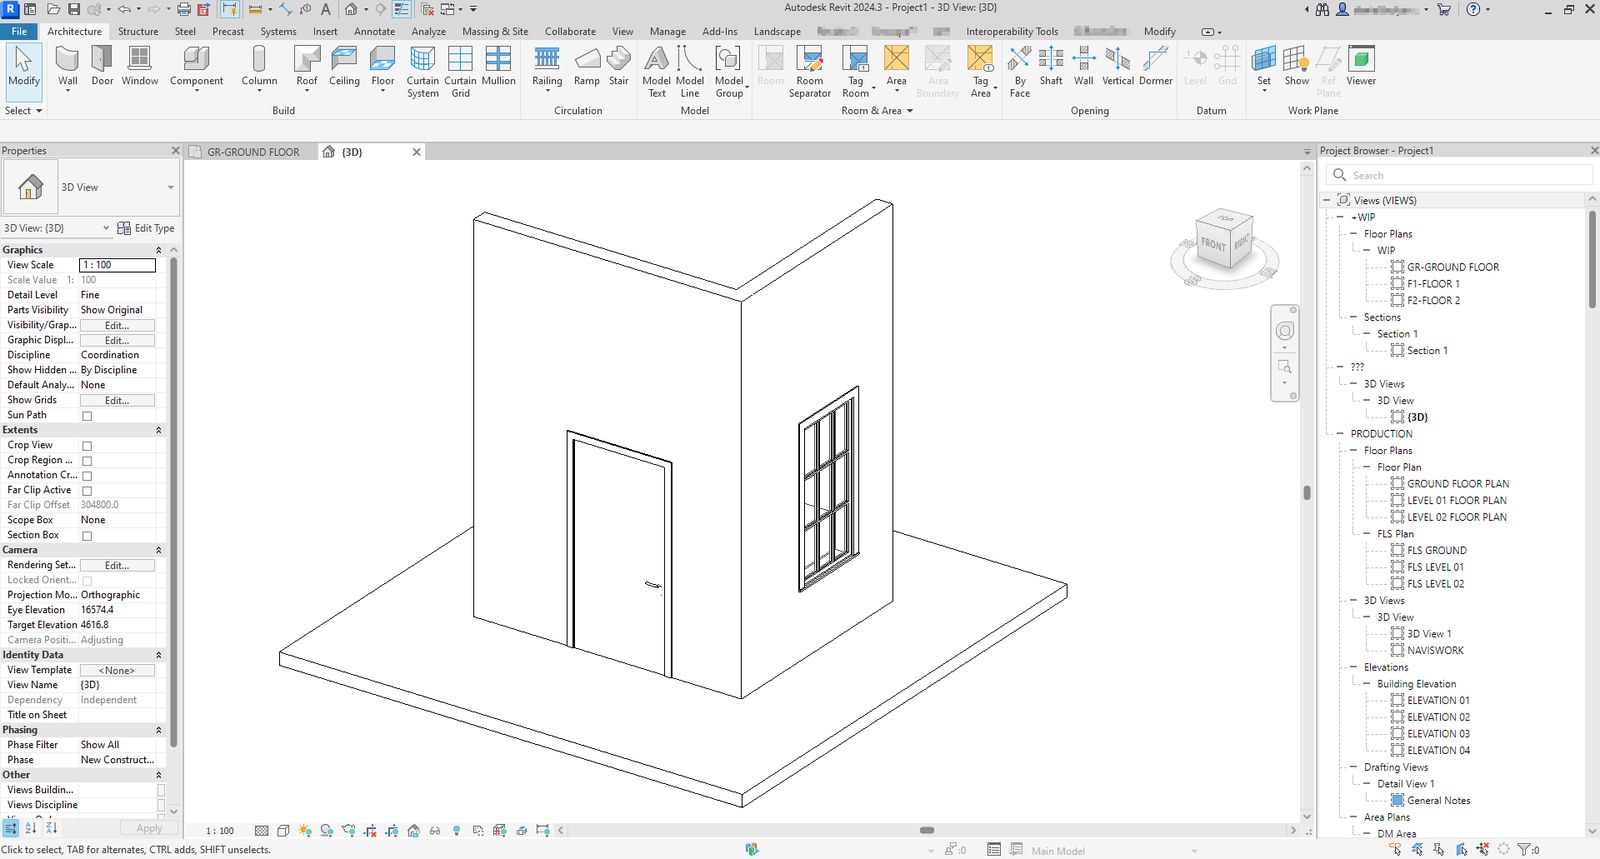
Task: Expand the Select panel dropdown
Action: [24, 111]
